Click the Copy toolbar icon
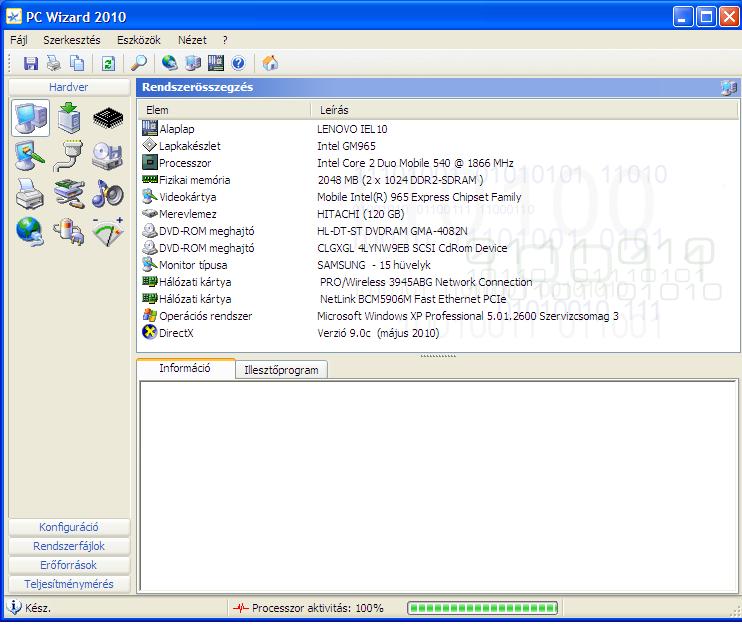This screenshot has height=625, width=742. click(x=76, y=63)
